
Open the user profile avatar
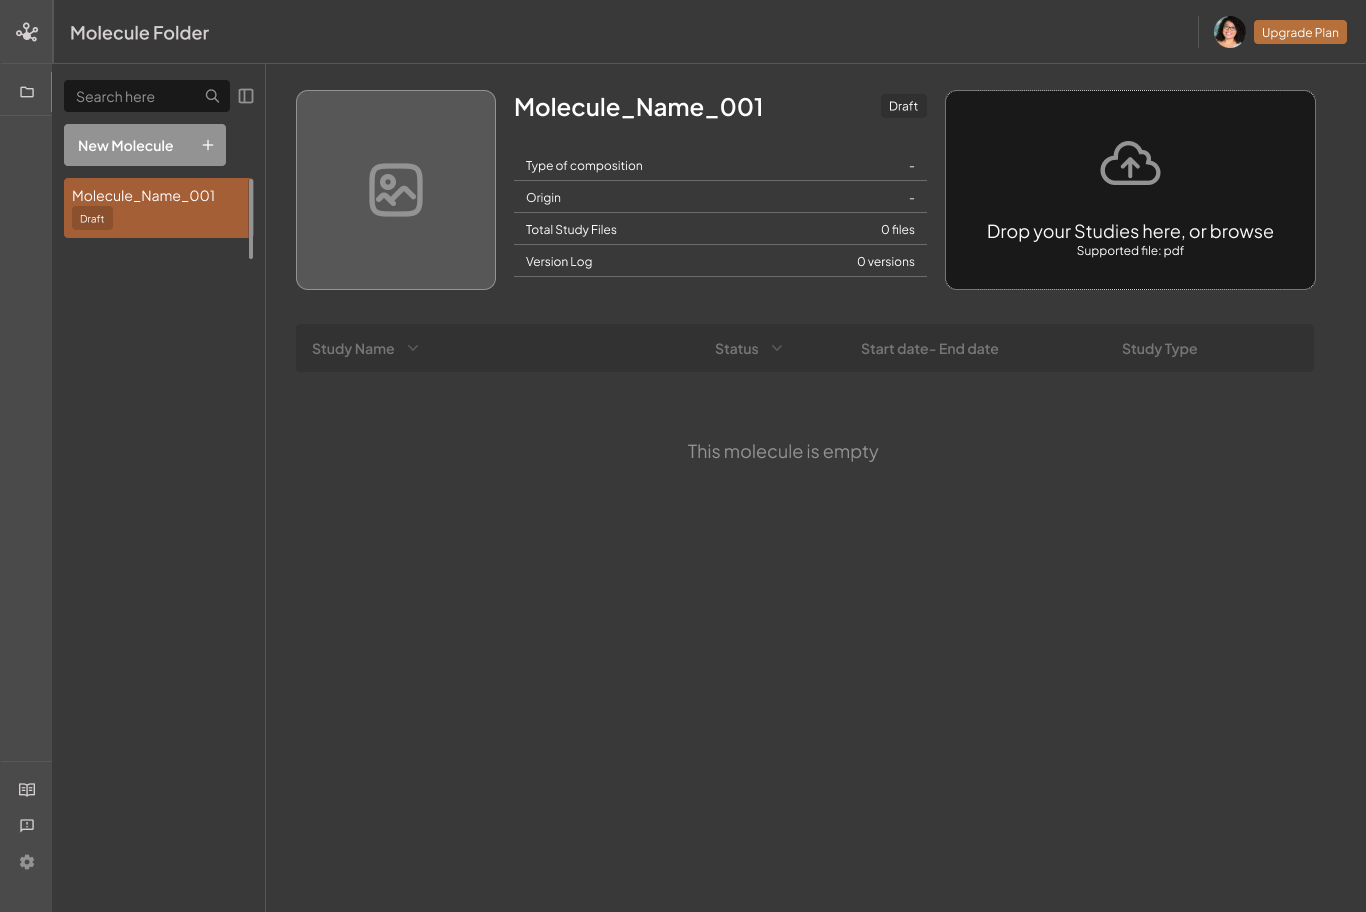pos(1229,32)
